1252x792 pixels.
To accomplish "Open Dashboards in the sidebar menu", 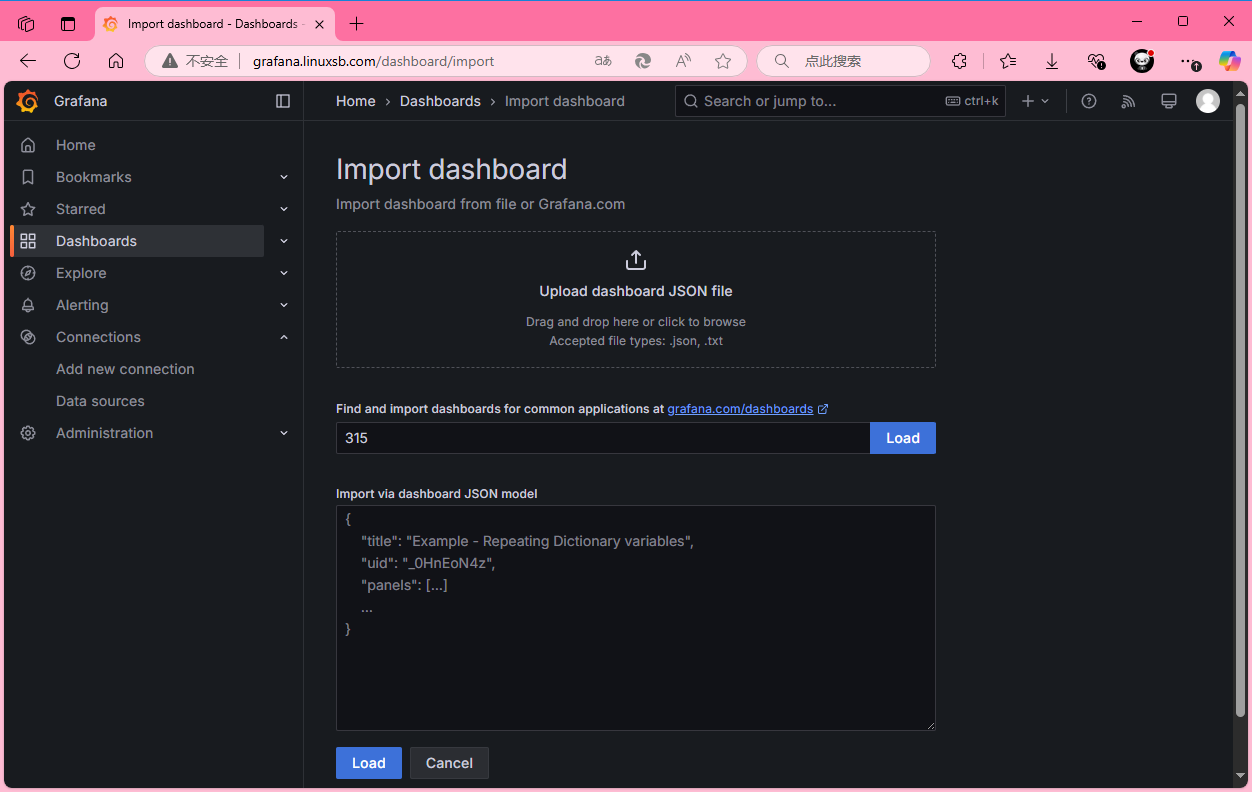I will [96, 241].
